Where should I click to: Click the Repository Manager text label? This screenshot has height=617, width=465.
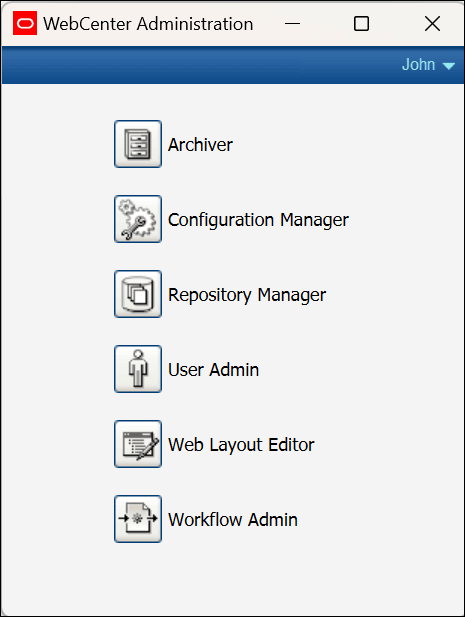[247, 295]
